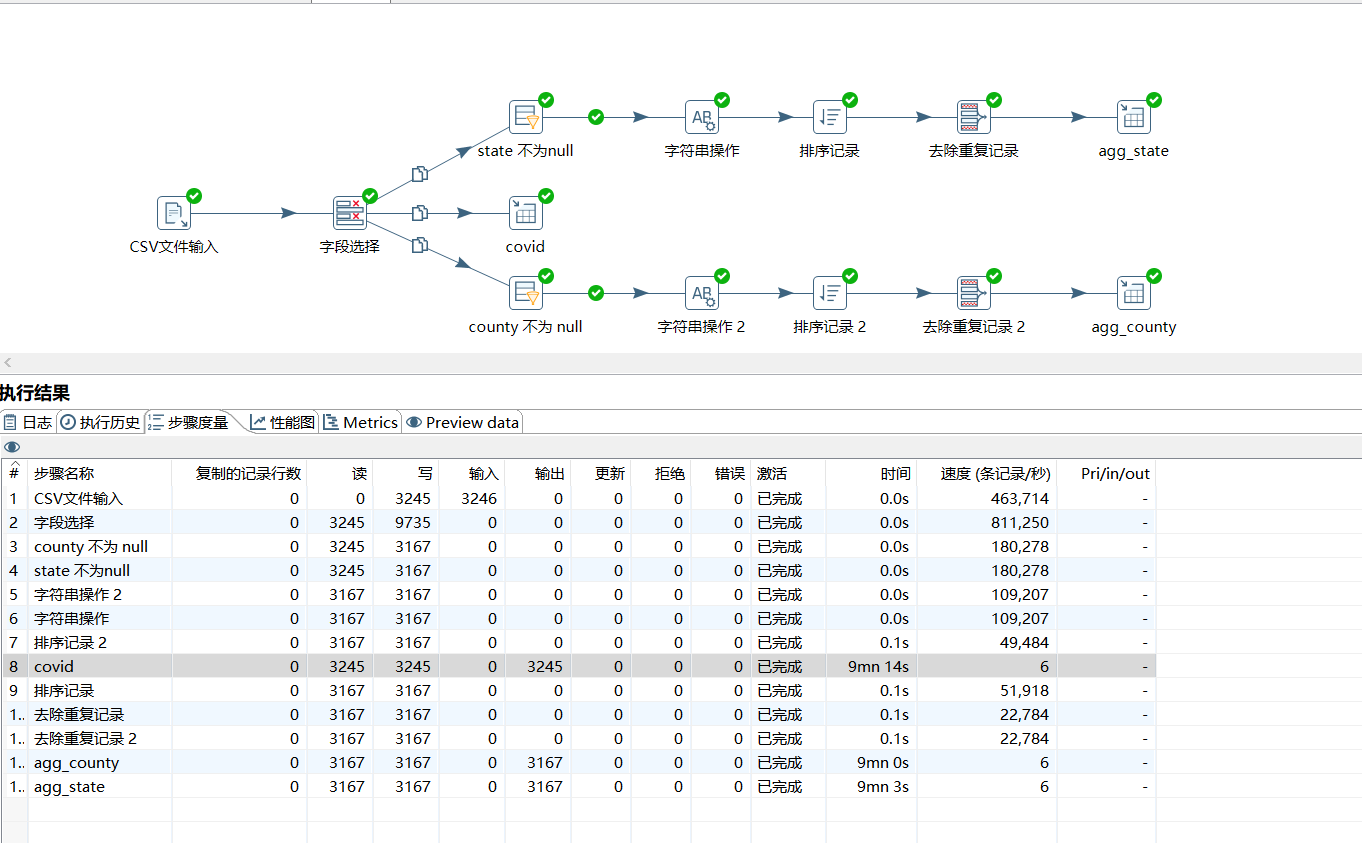Viewport: 1362px width, 843px height.
Task: Select the covid row in the metrics table
Action: click(578, 666)
